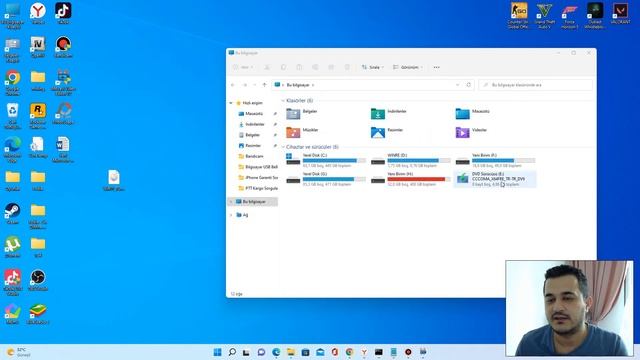
Task: Open the Resimler folder in Klasörler
Action: pyautogui.click(x=387, y=132)
